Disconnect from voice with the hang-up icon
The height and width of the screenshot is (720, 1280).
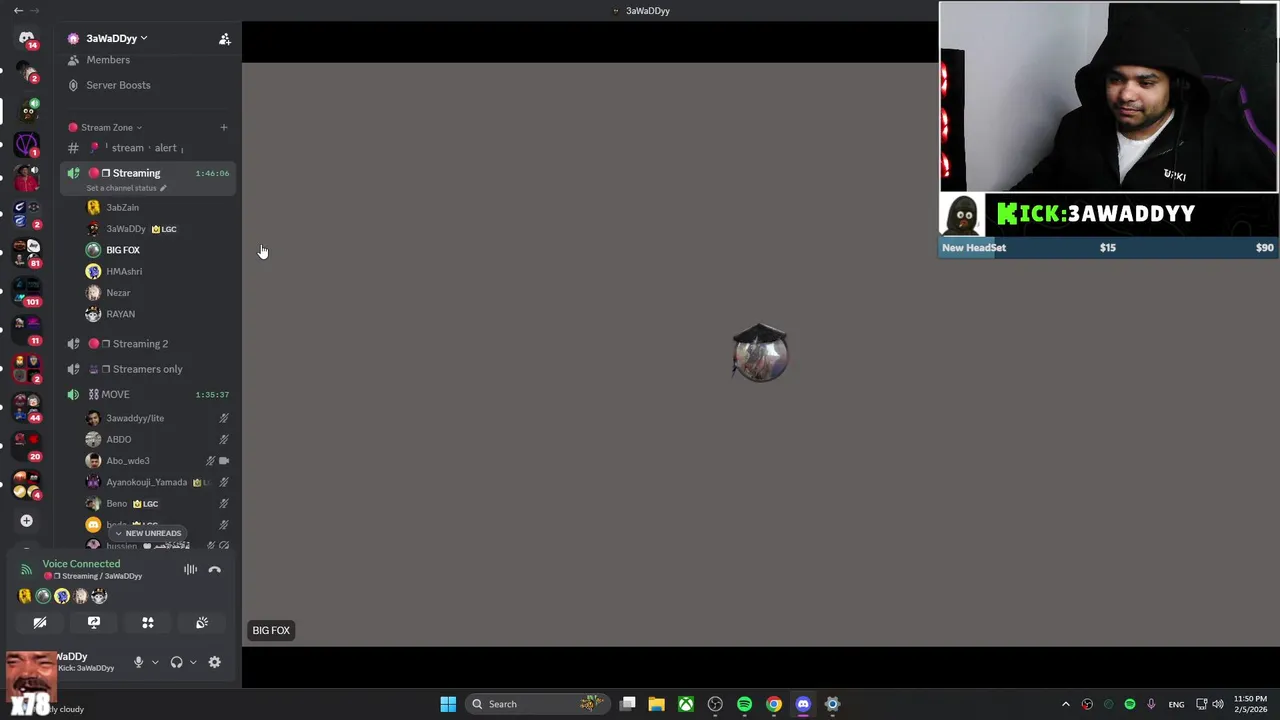[214, 570]
